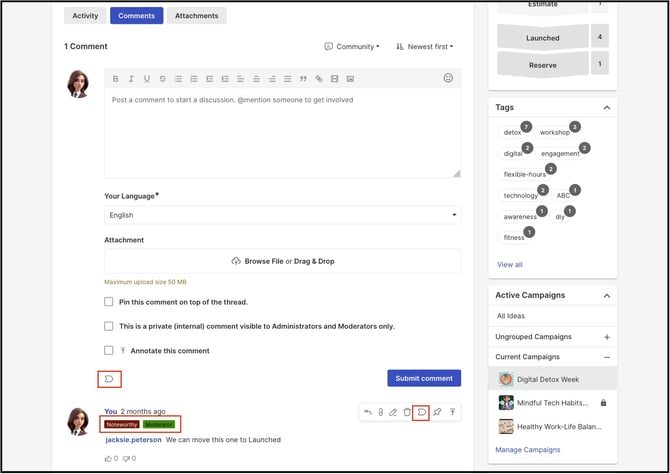Open the Your Language English dropdown
The image size is (670, 474).
[x=282, y=215]
